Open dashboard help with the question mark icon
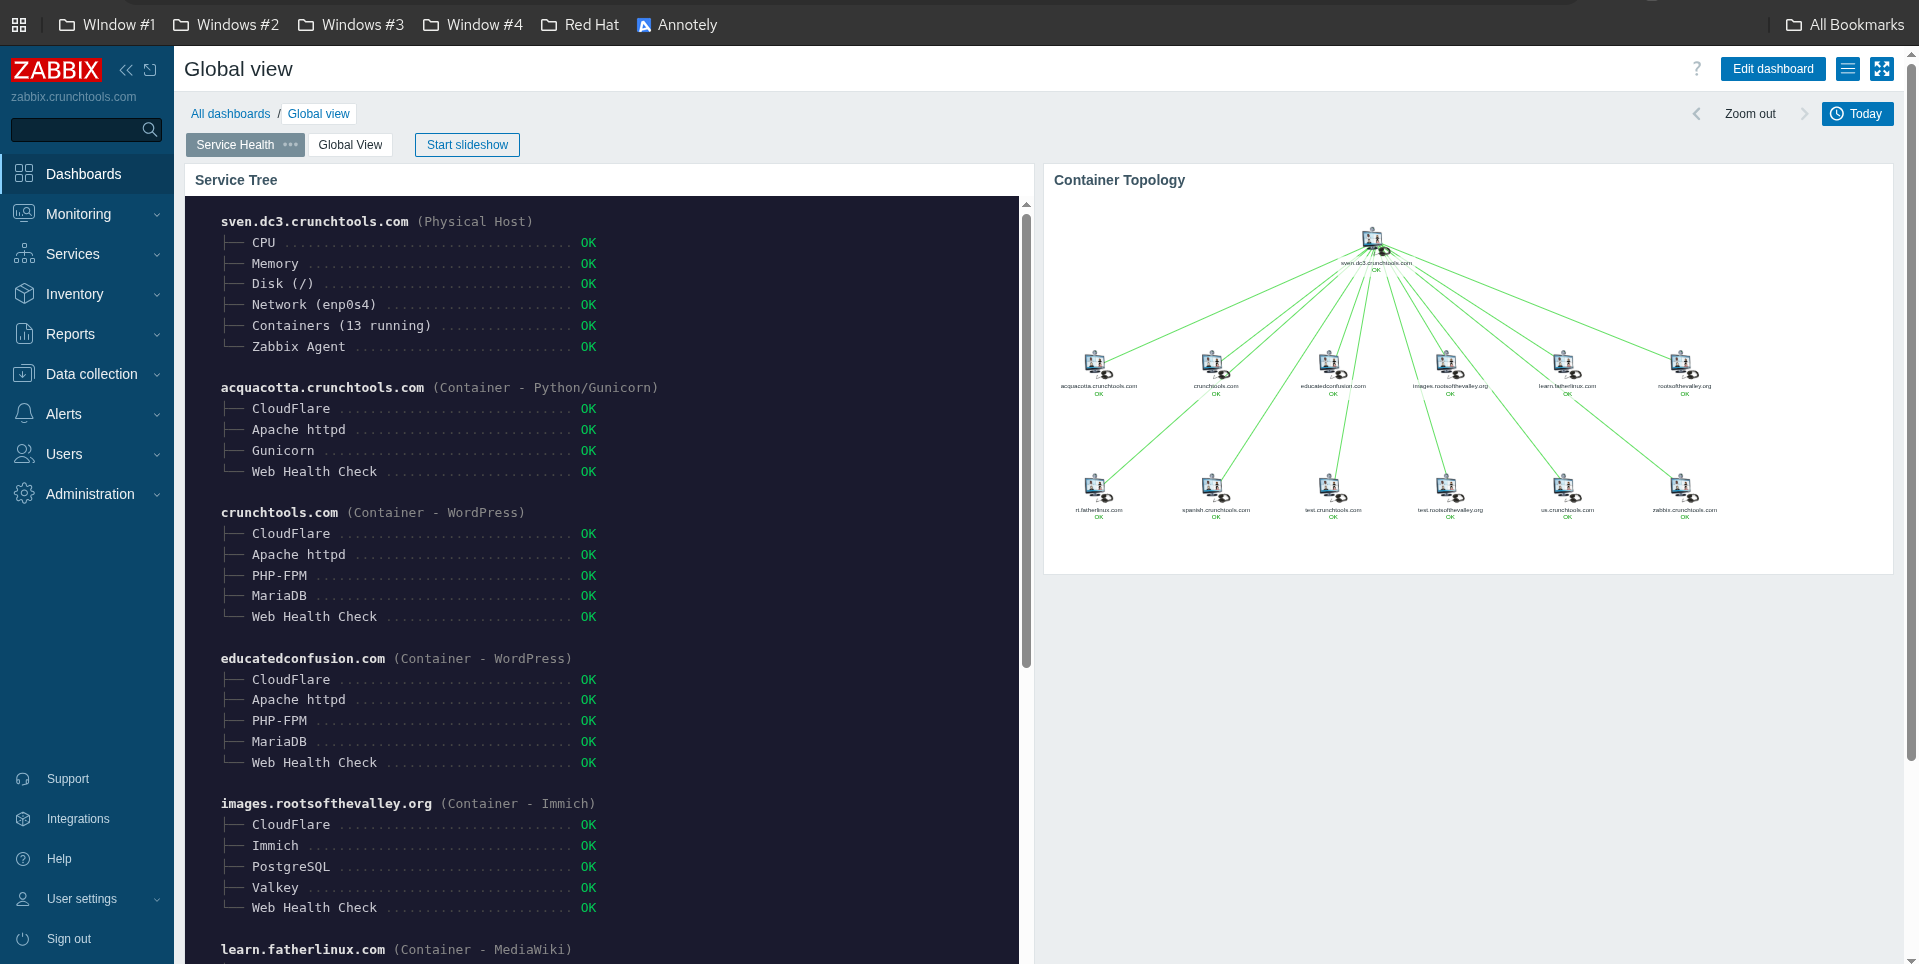Viewport: 1919px width, 964px height. pyautogui.click(x=1696, y=69)
